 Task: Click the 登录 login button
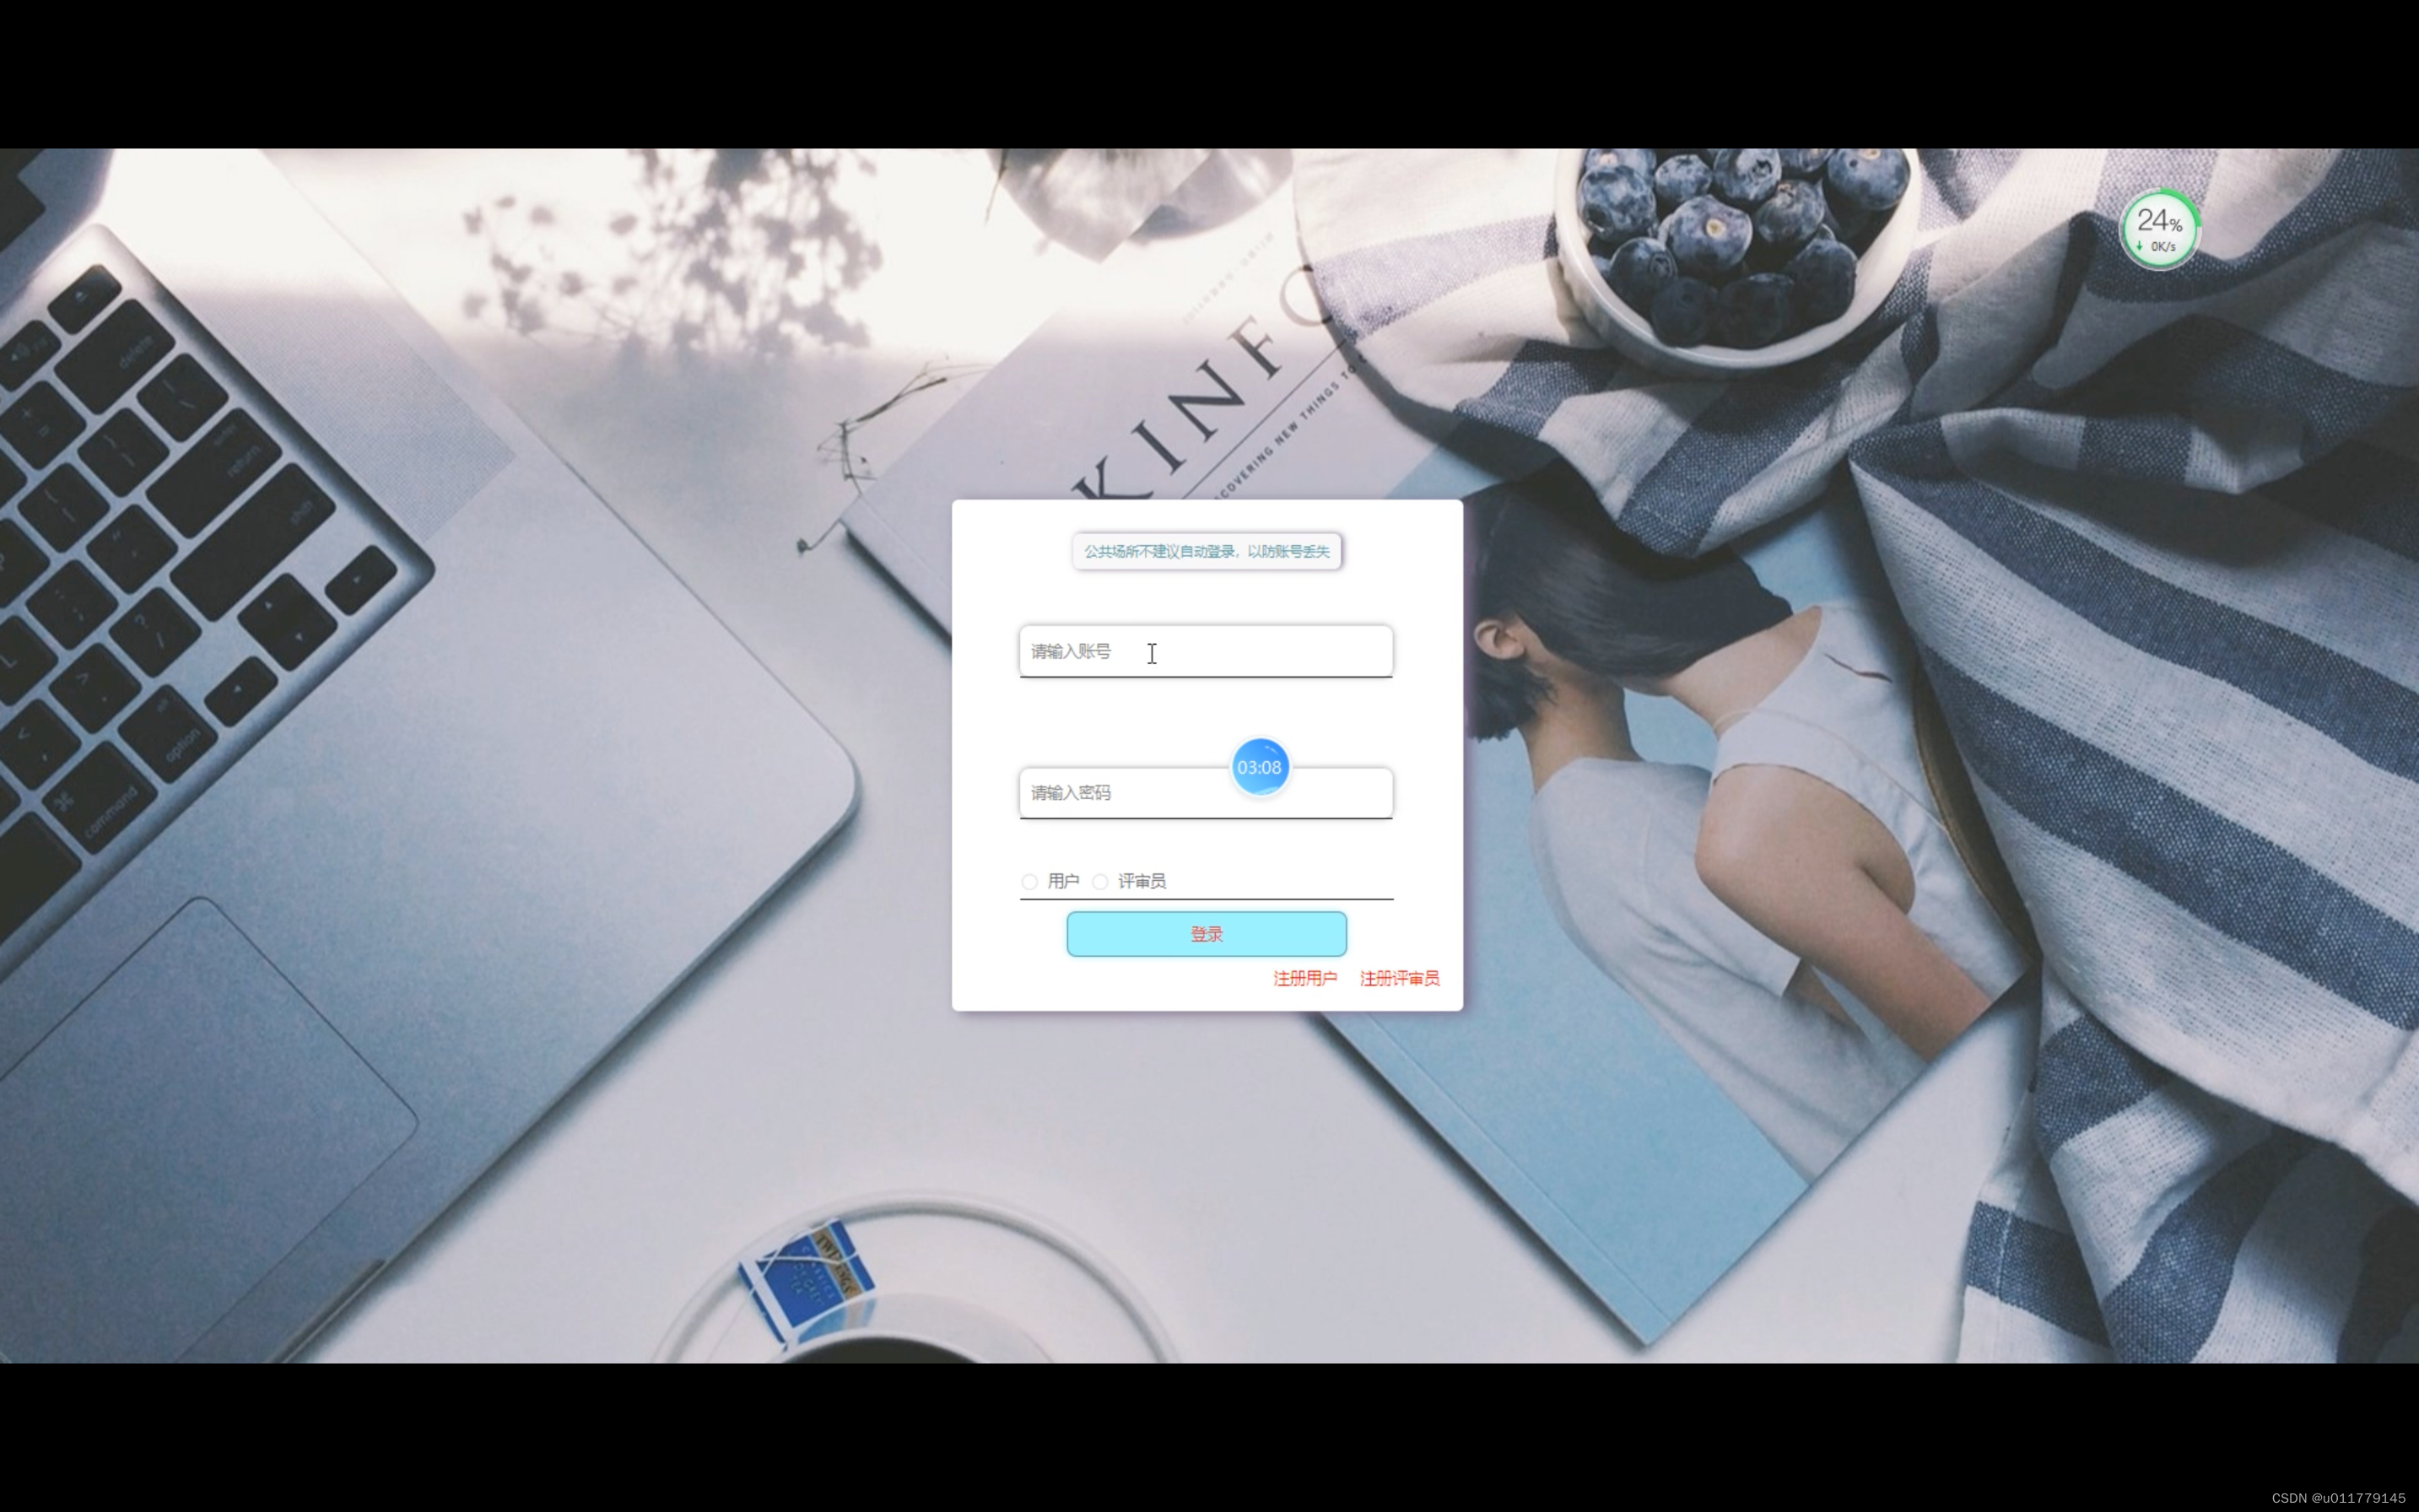click(x=1206, y=934)
